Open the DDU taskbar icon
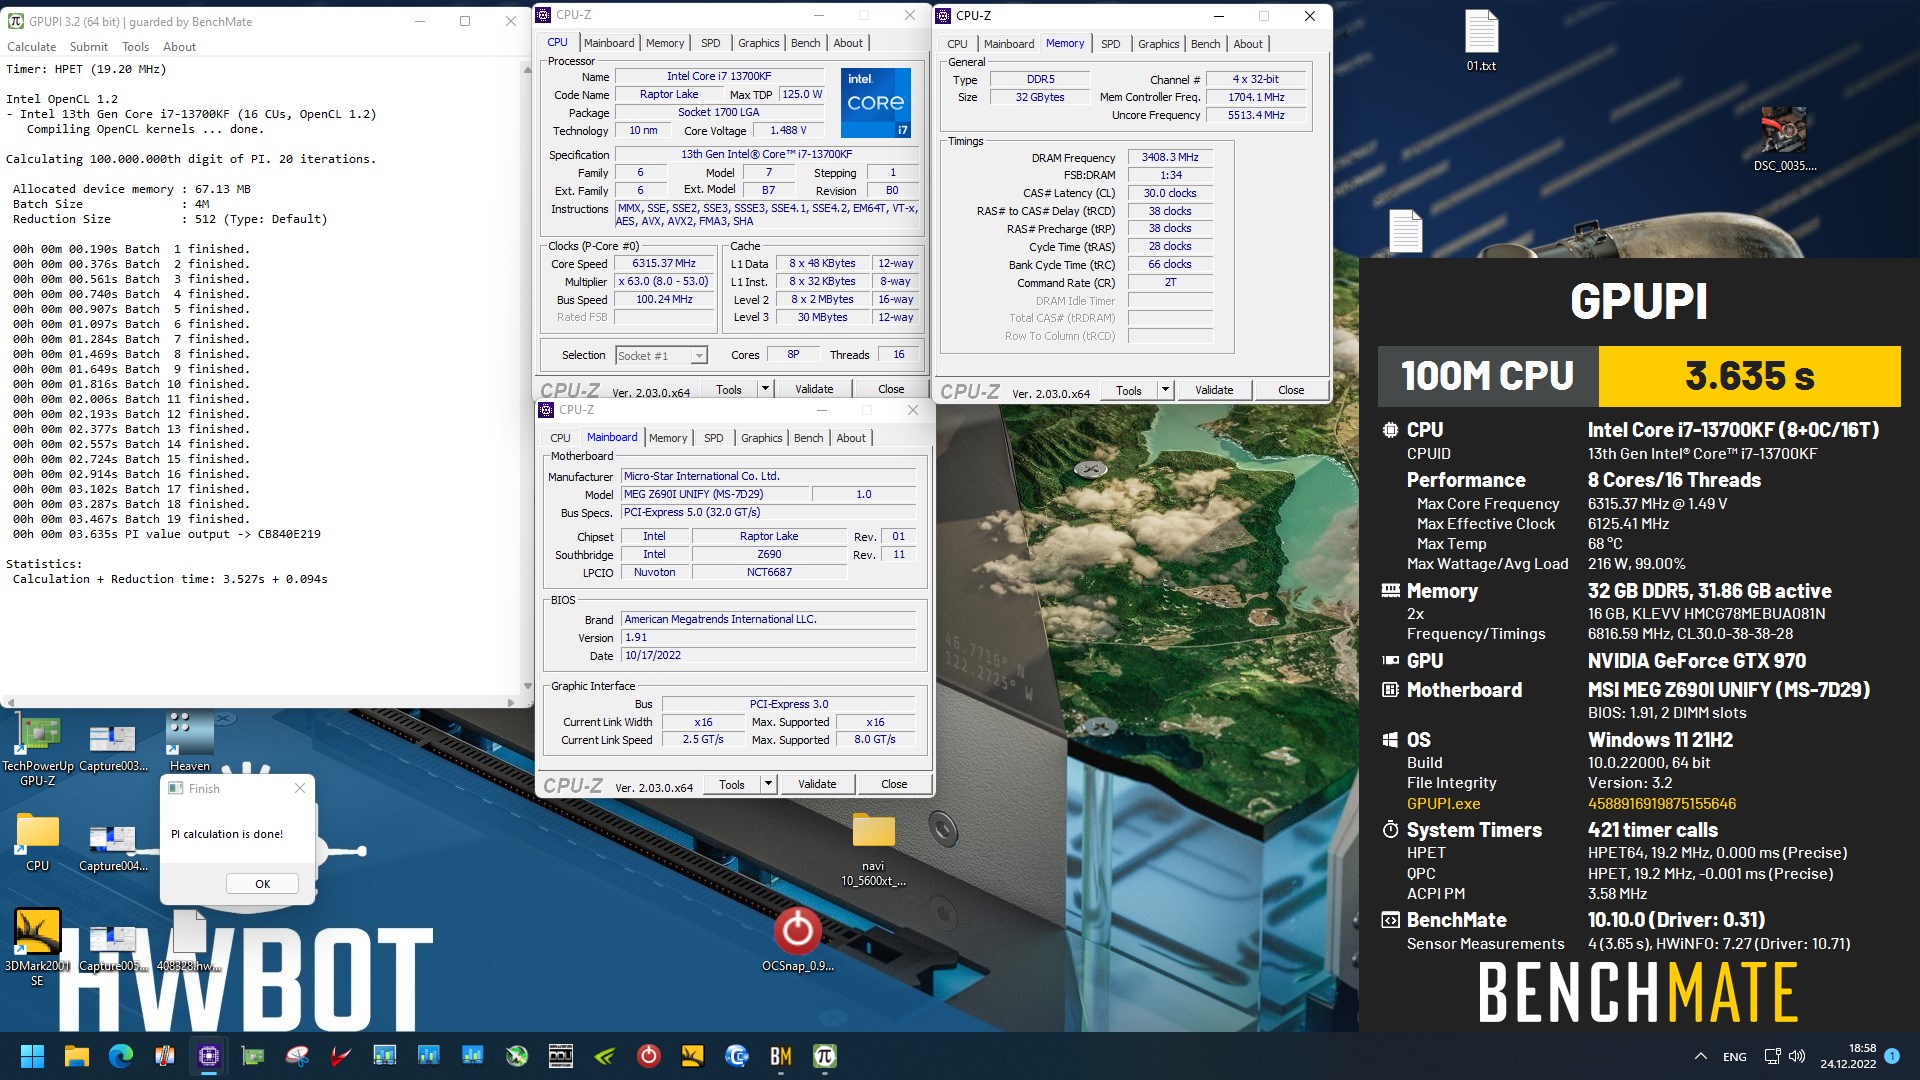The width and height of the screenshot is (1920, 1080). click(x=561, y=1056)
